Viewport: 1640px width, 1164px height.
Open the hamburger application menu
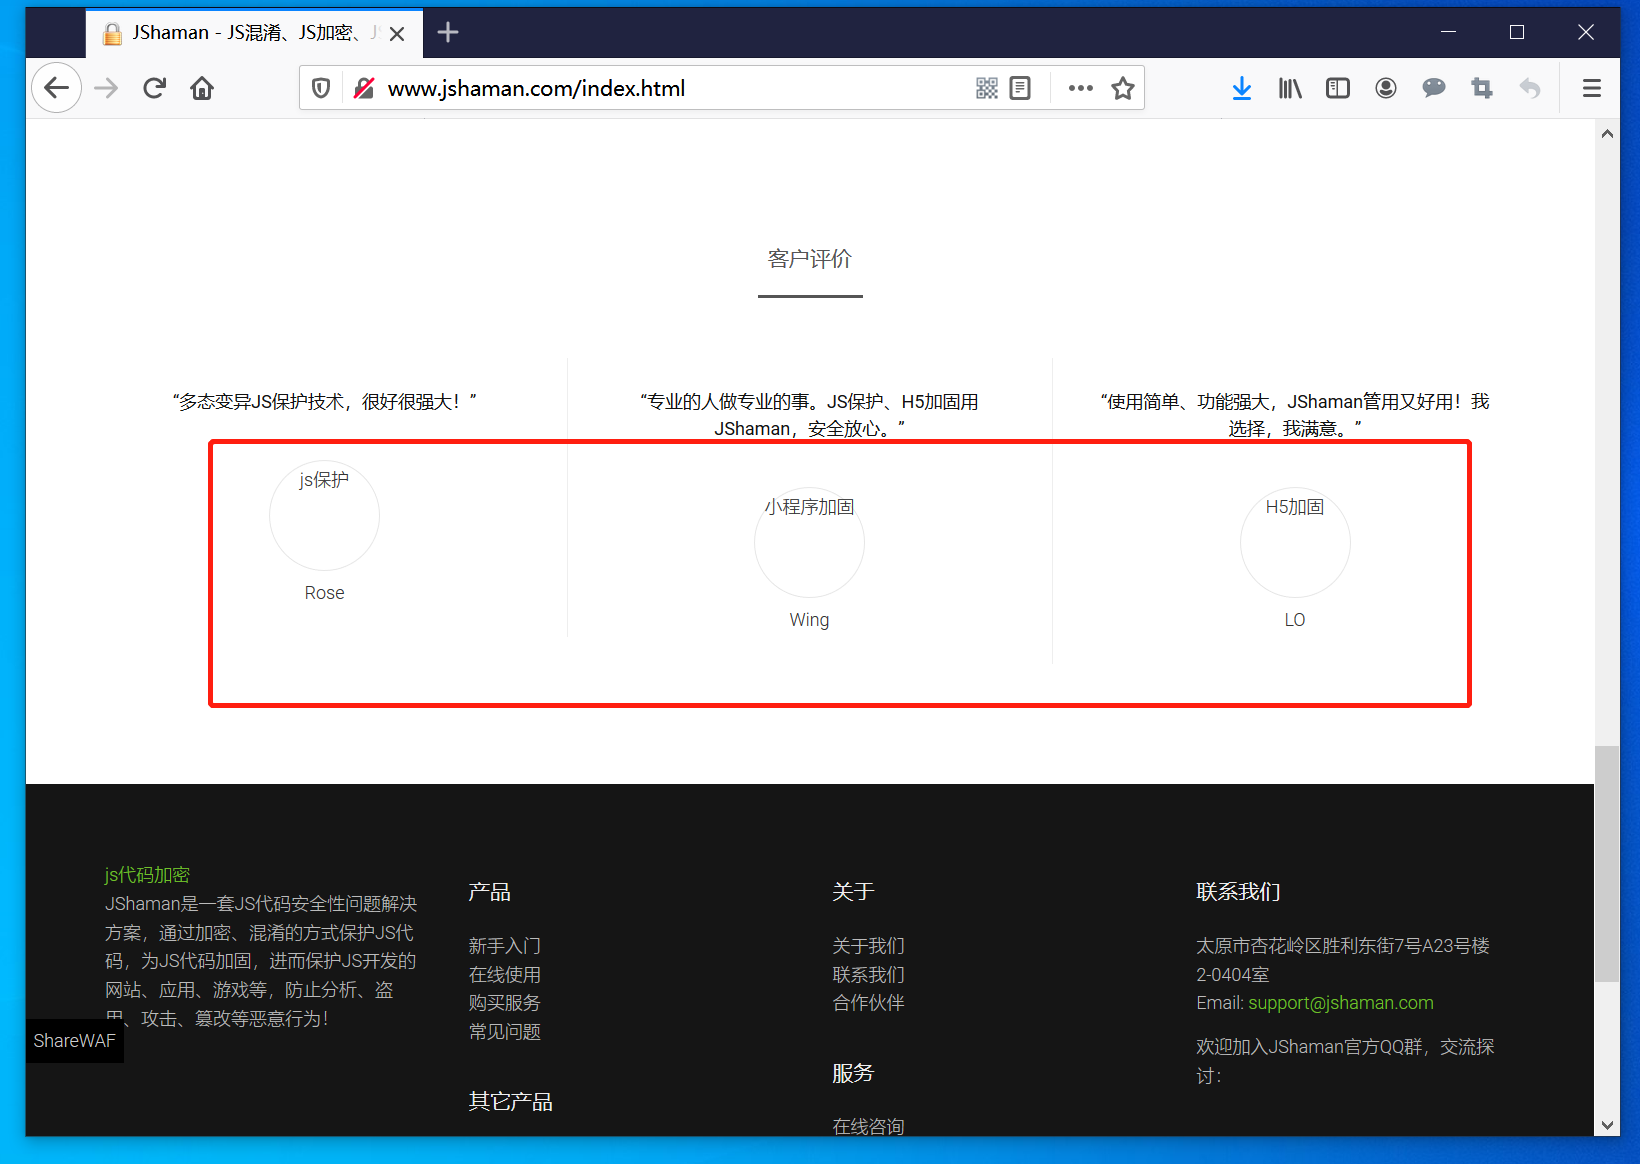pyautogui.click(x=1592, y=88)
